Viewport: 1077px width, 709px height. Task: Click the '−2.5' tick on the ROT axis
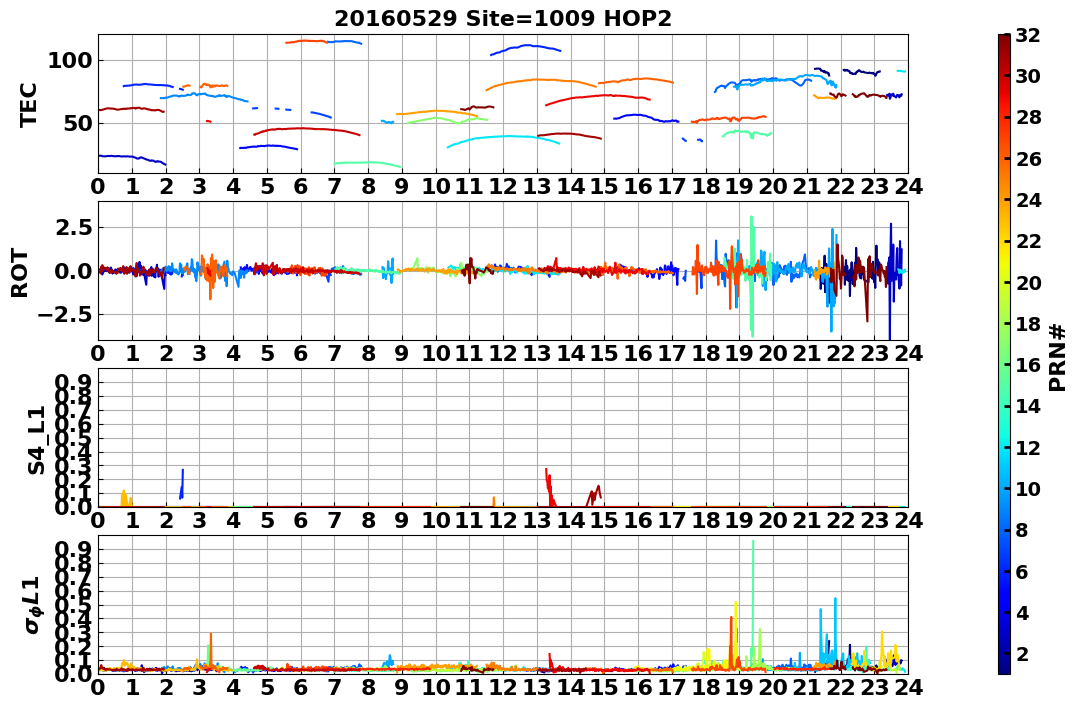(63, 315)
